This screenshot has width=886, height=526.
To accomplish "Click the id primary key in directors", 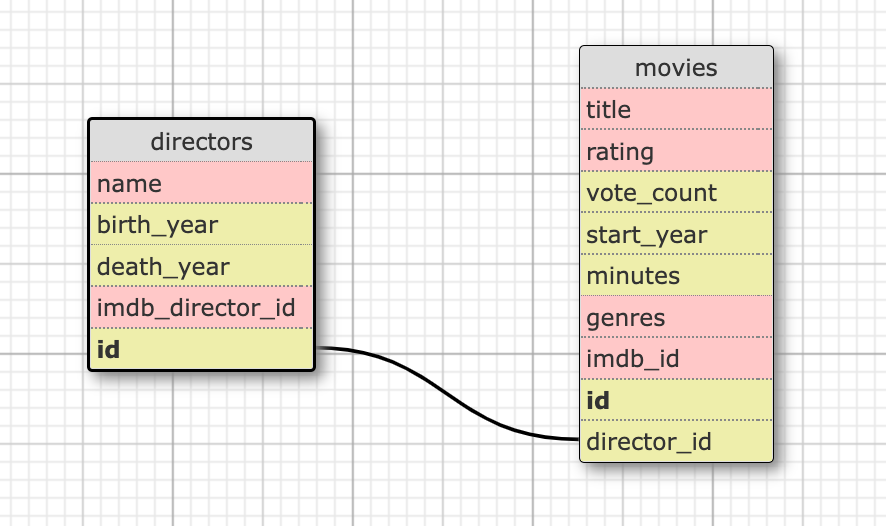I will coord(201,349).
